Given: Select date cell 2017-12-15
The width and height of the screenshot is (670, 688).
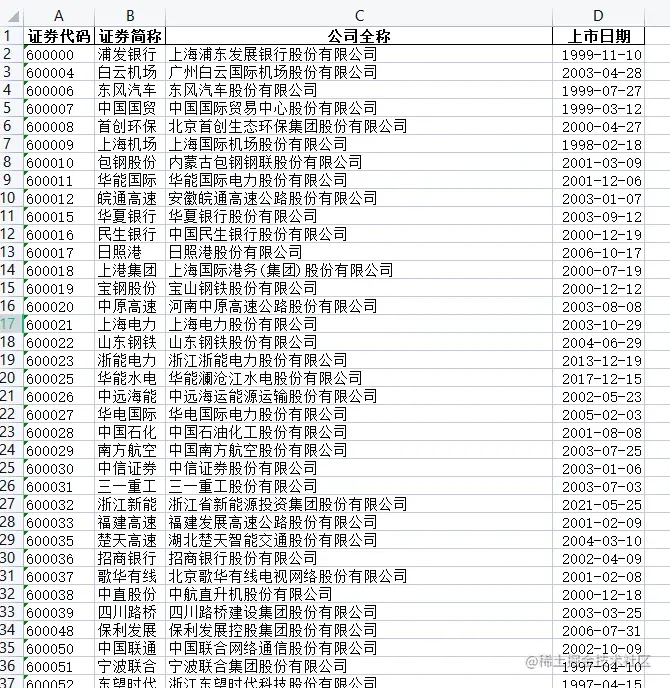Looking at the screenshot, I should 598,378.
